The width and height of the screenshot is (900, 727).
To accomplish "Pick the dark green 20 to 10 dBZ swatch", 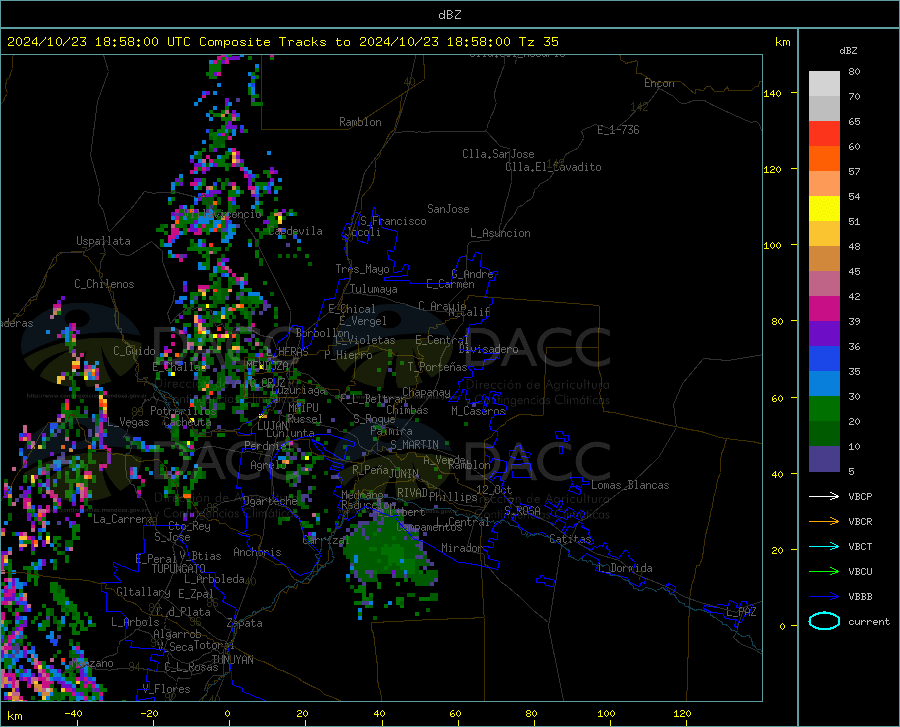I will pos(824,434).
